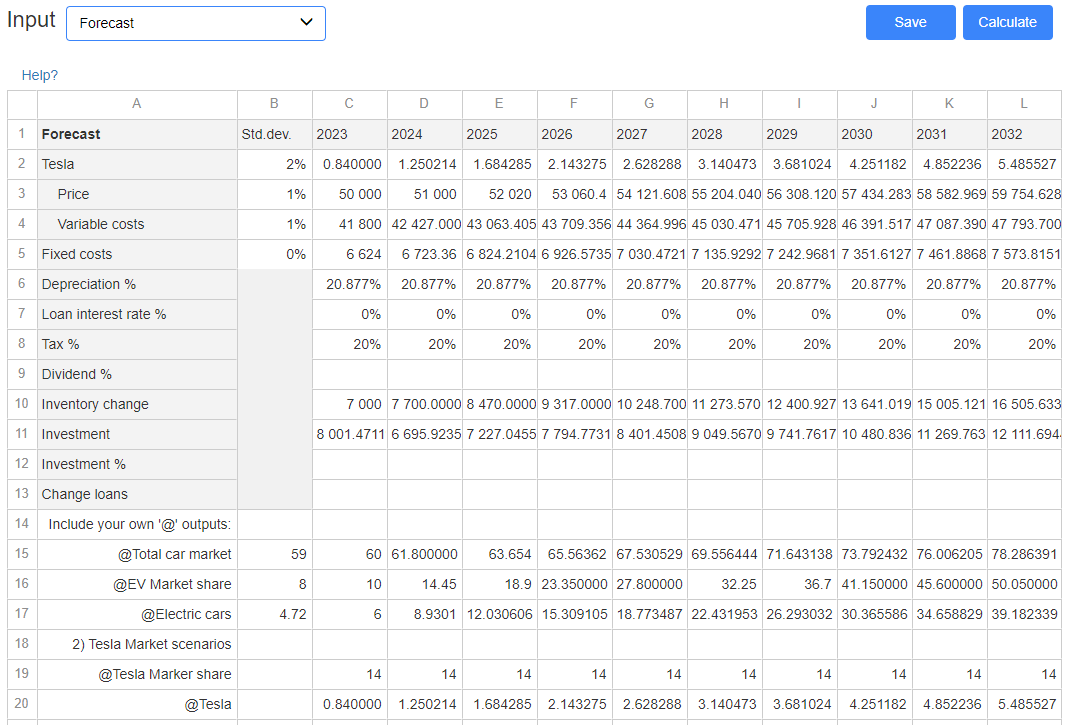Click Electric cars value 39.182339
1072x725 pixels.
pyautogui.click(x=1024, y=614)
